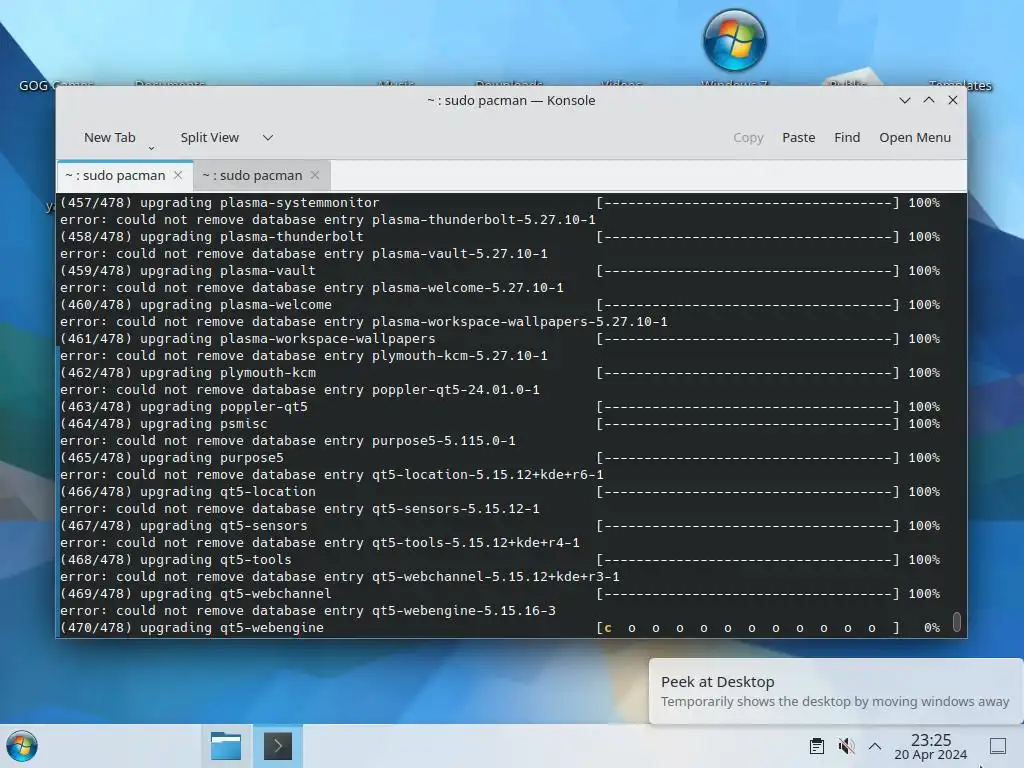Open the clipboard tray icon
Viewport: 1024px width, 768px height.
pos(816,746)
